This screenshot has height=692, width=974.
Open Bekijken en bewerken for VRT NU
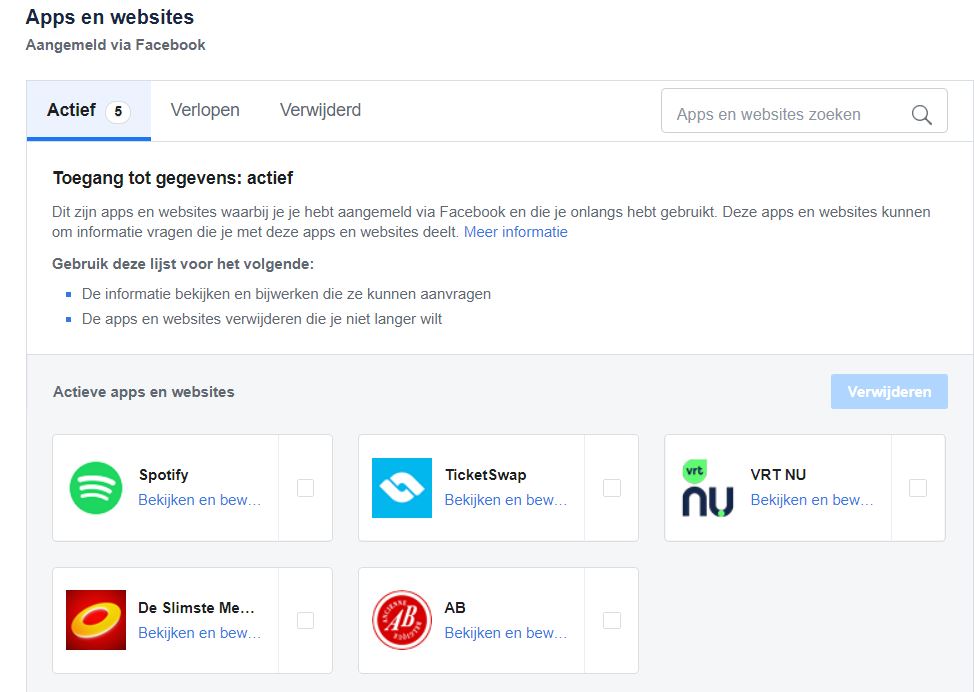(811, 500)
